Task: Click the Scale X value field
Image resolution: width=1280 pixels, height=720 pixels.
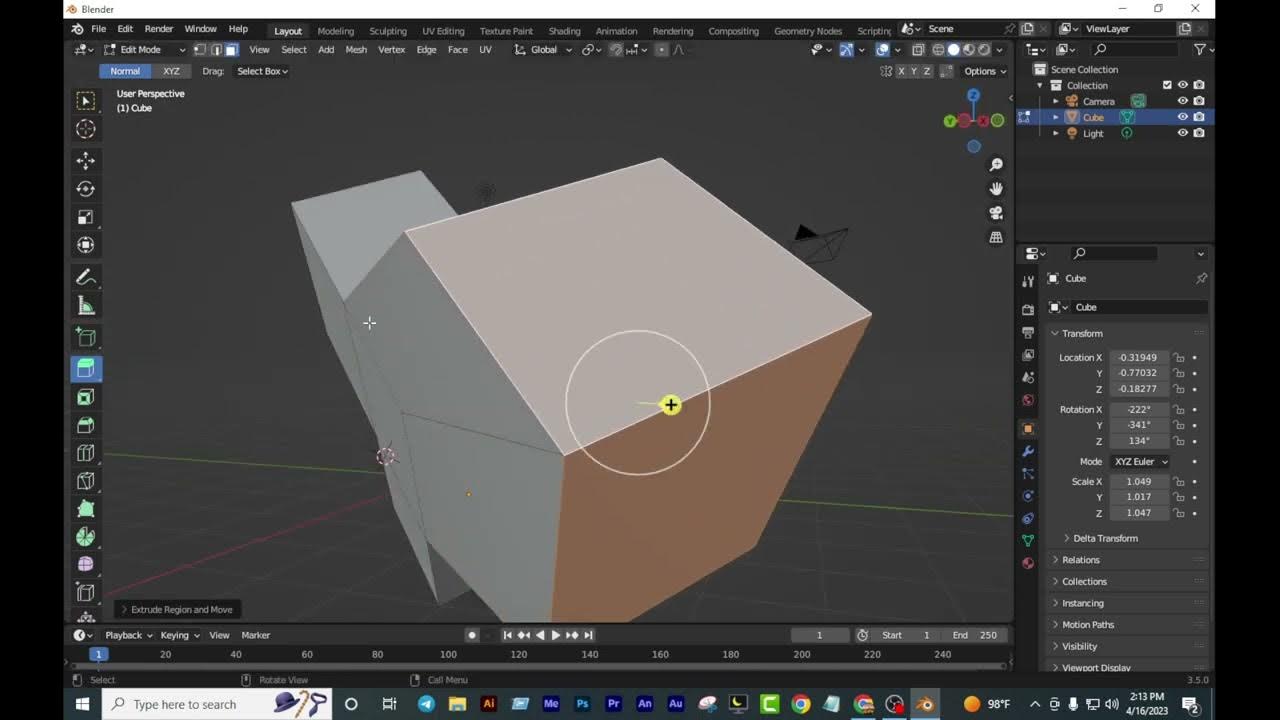Action: 1138,481
